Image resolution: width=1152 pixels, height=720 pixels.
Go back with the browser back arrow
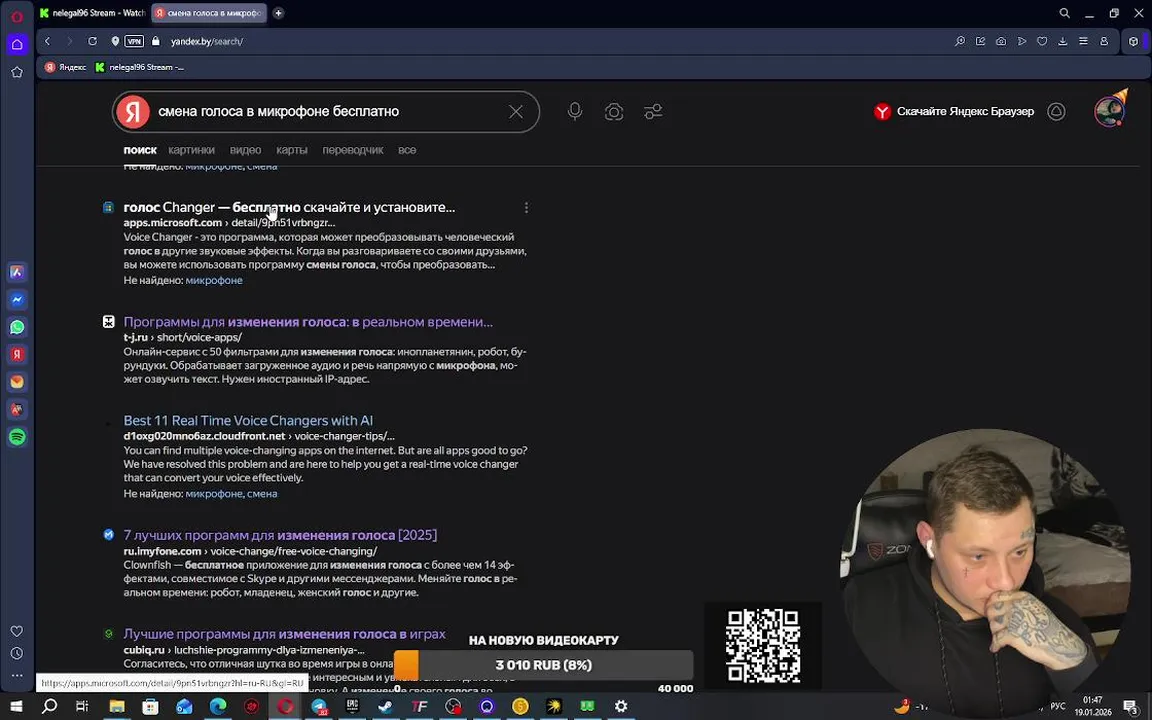coord(48,41)
